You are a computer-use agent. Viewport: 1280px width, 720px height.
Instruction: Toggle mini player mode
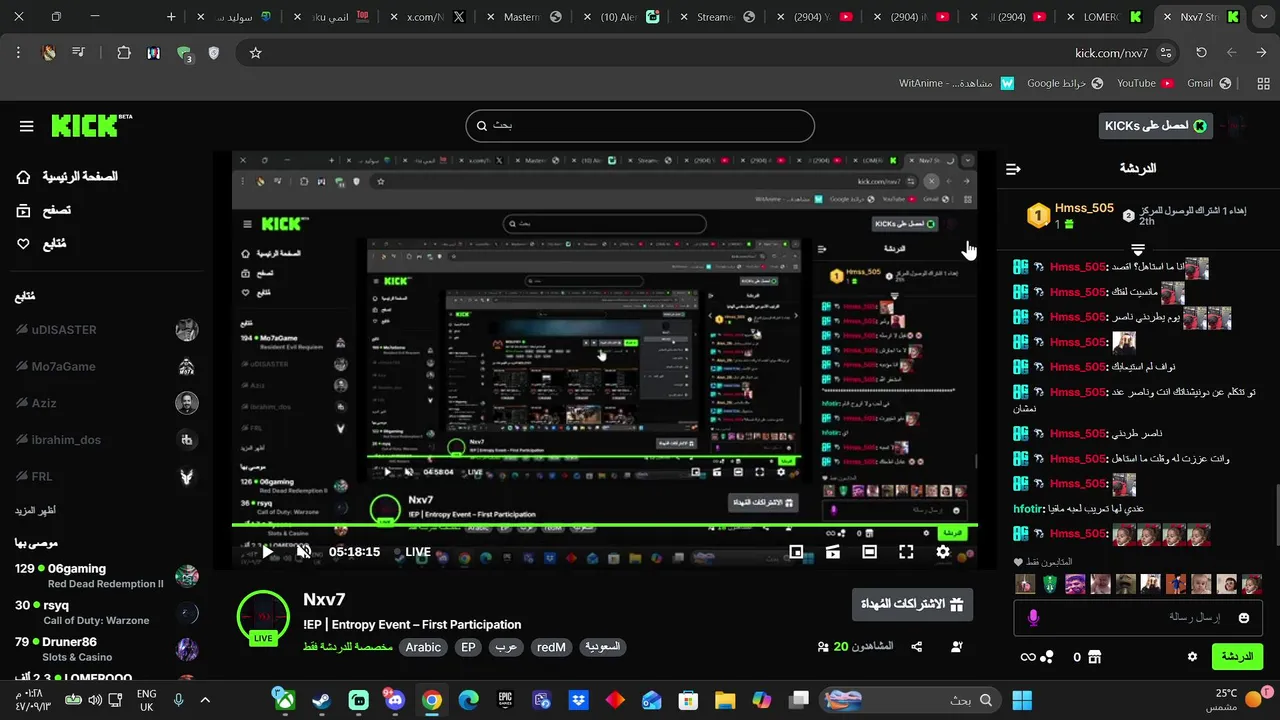pyautogui.click(x=796, y=552)
